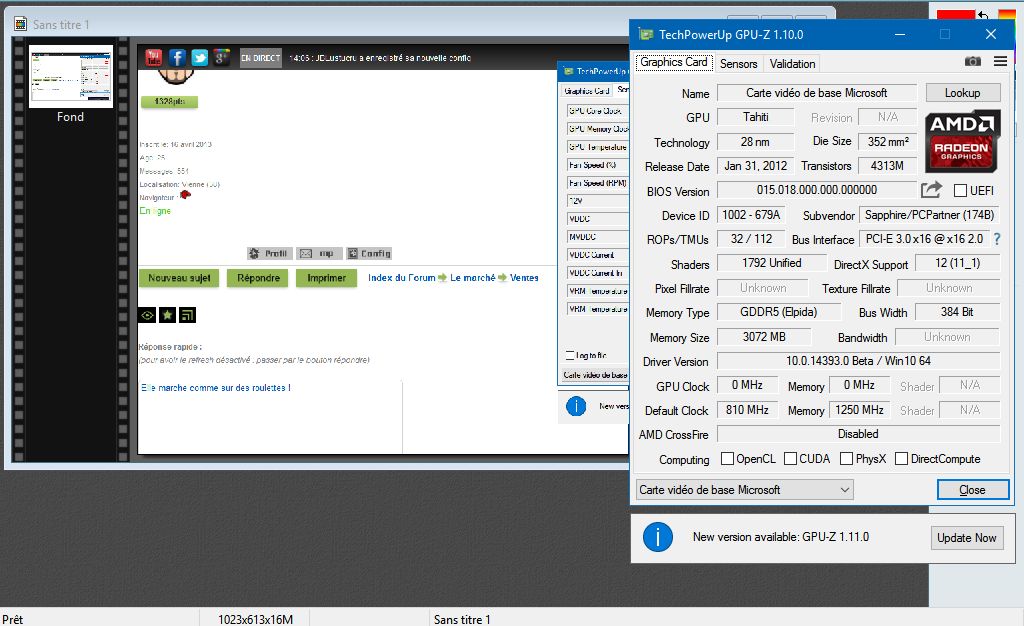Click the Index du Forum link
Screen dimensions: 1024x626
[x=402, y=277]
